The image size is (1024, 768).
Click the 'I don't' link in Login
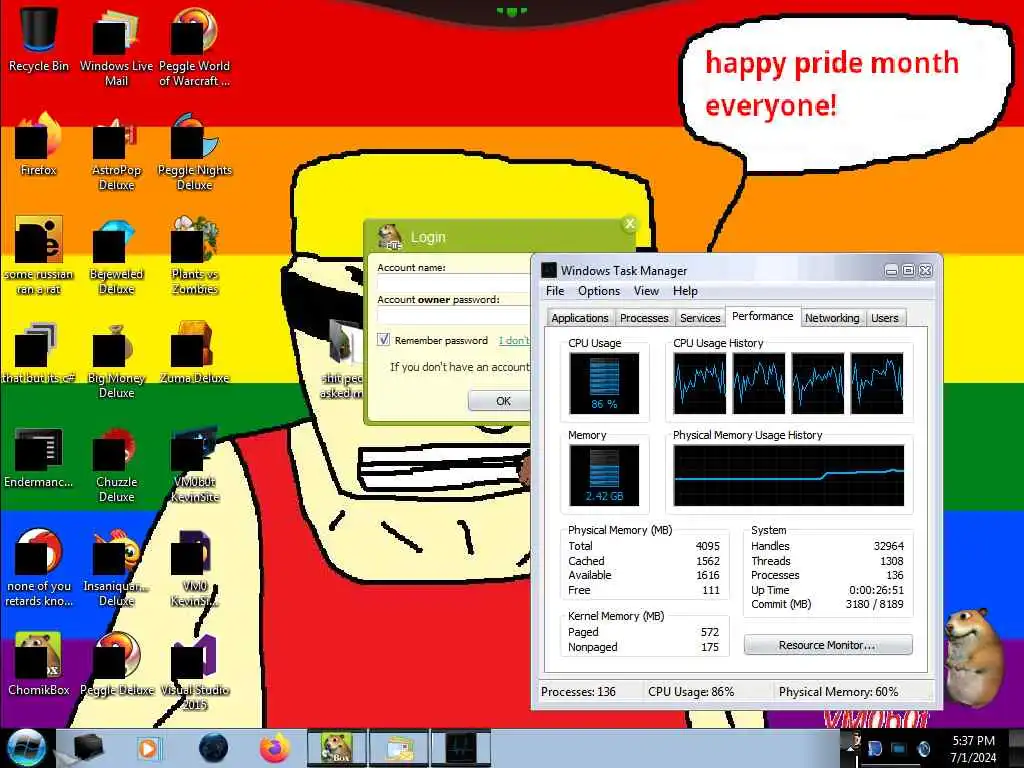[x=514, y=340]
